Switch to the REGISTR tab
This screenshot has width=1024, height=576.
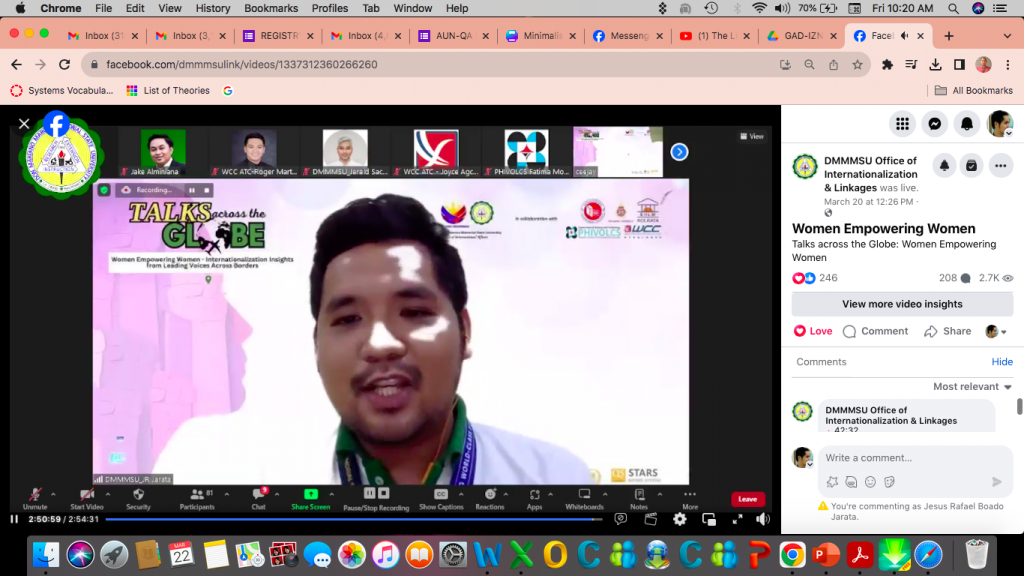(278, 36)
